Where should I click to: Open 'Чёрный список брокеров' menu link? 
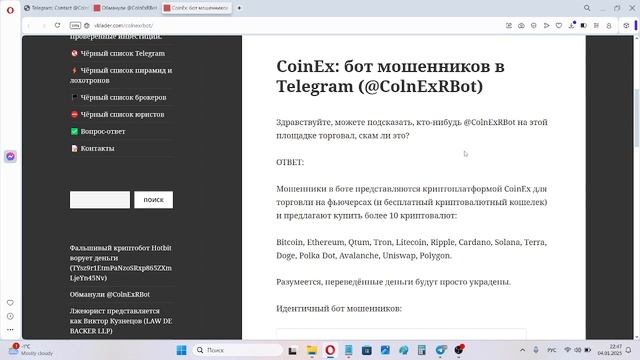coord(118,98)
